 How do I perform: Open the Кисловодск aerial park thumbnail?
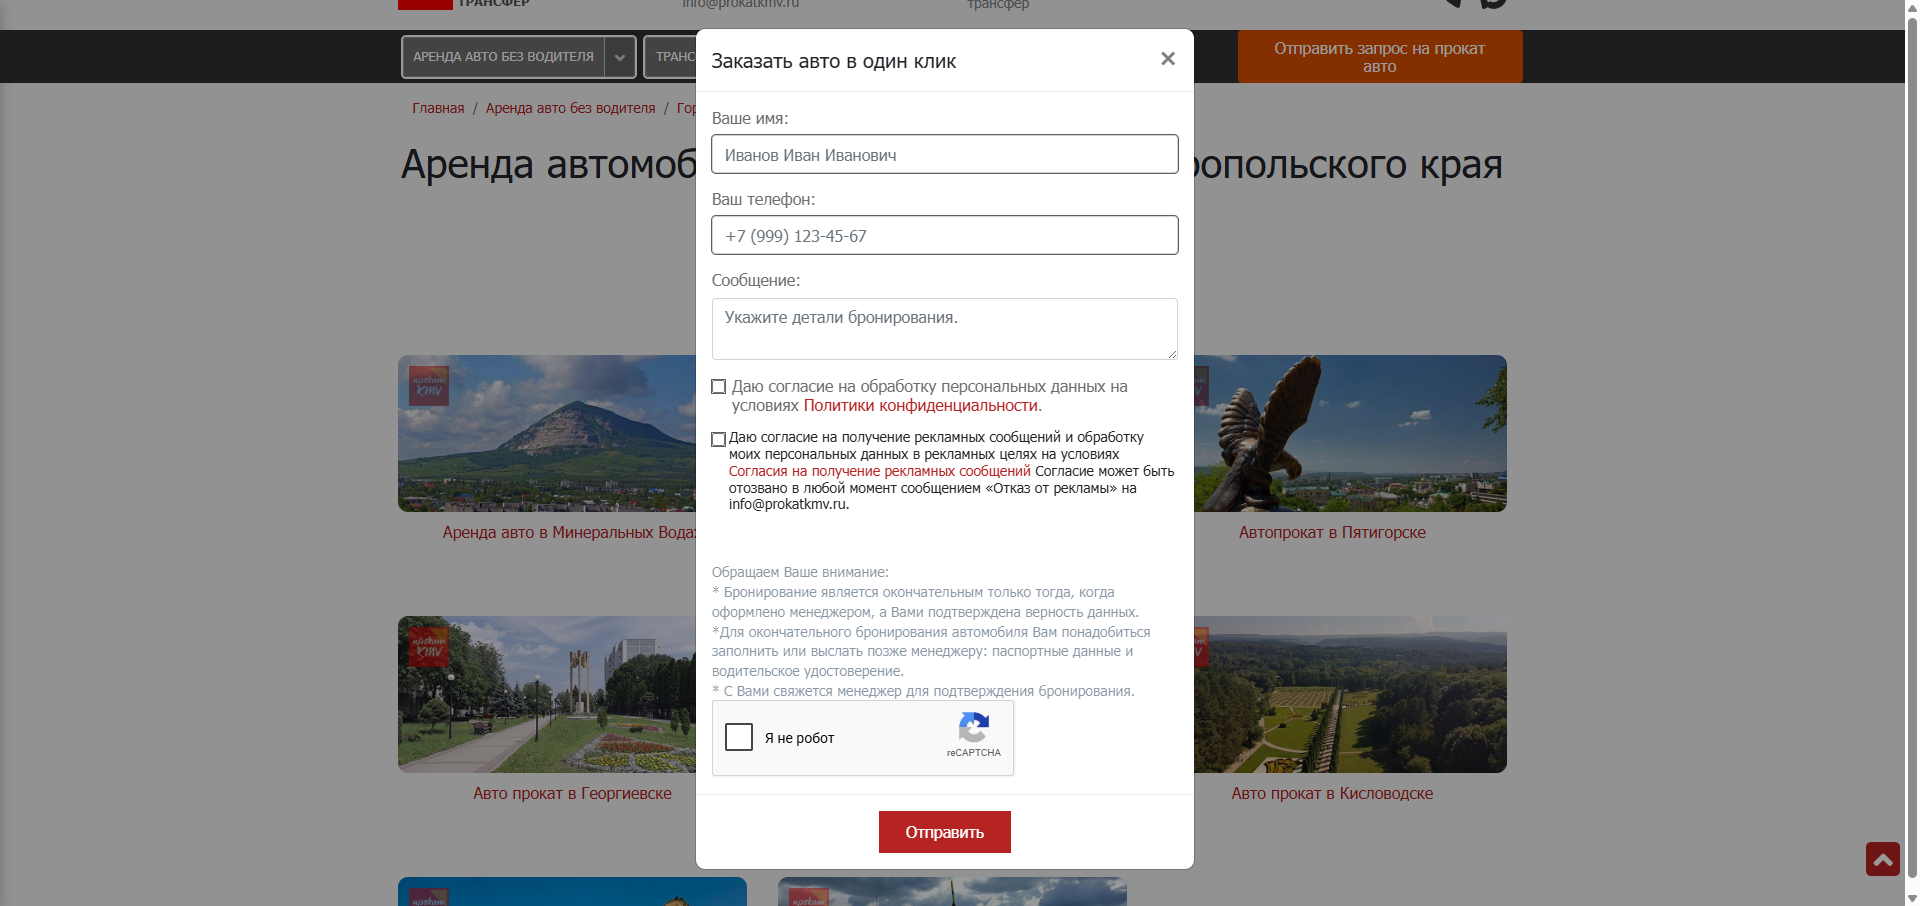click(1350, 694)
